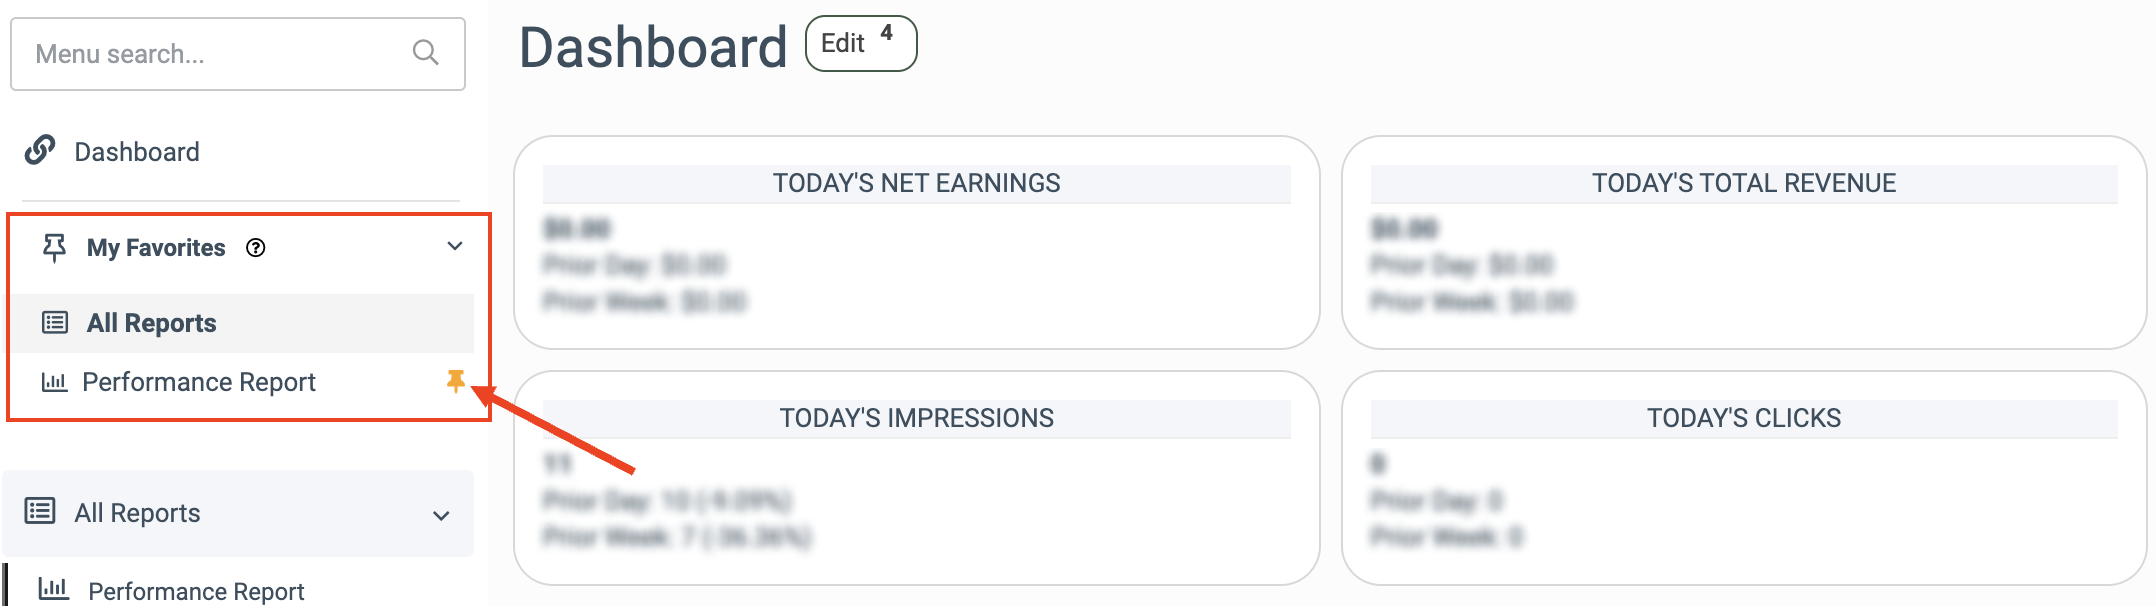Unpin Performance Report using the orange pin
Screen dimensions: 2156x606
[456, 380]
